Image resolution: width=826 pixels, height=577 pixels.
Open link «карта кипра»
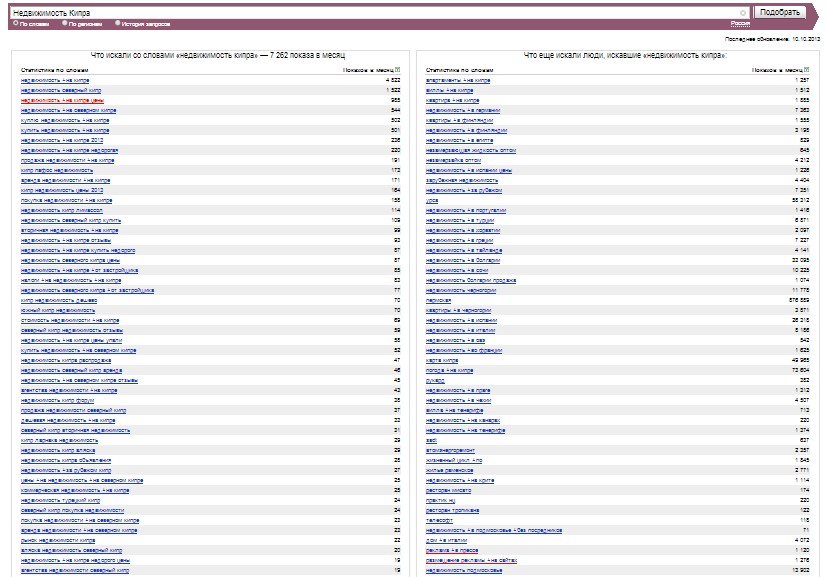pos(442,361)
